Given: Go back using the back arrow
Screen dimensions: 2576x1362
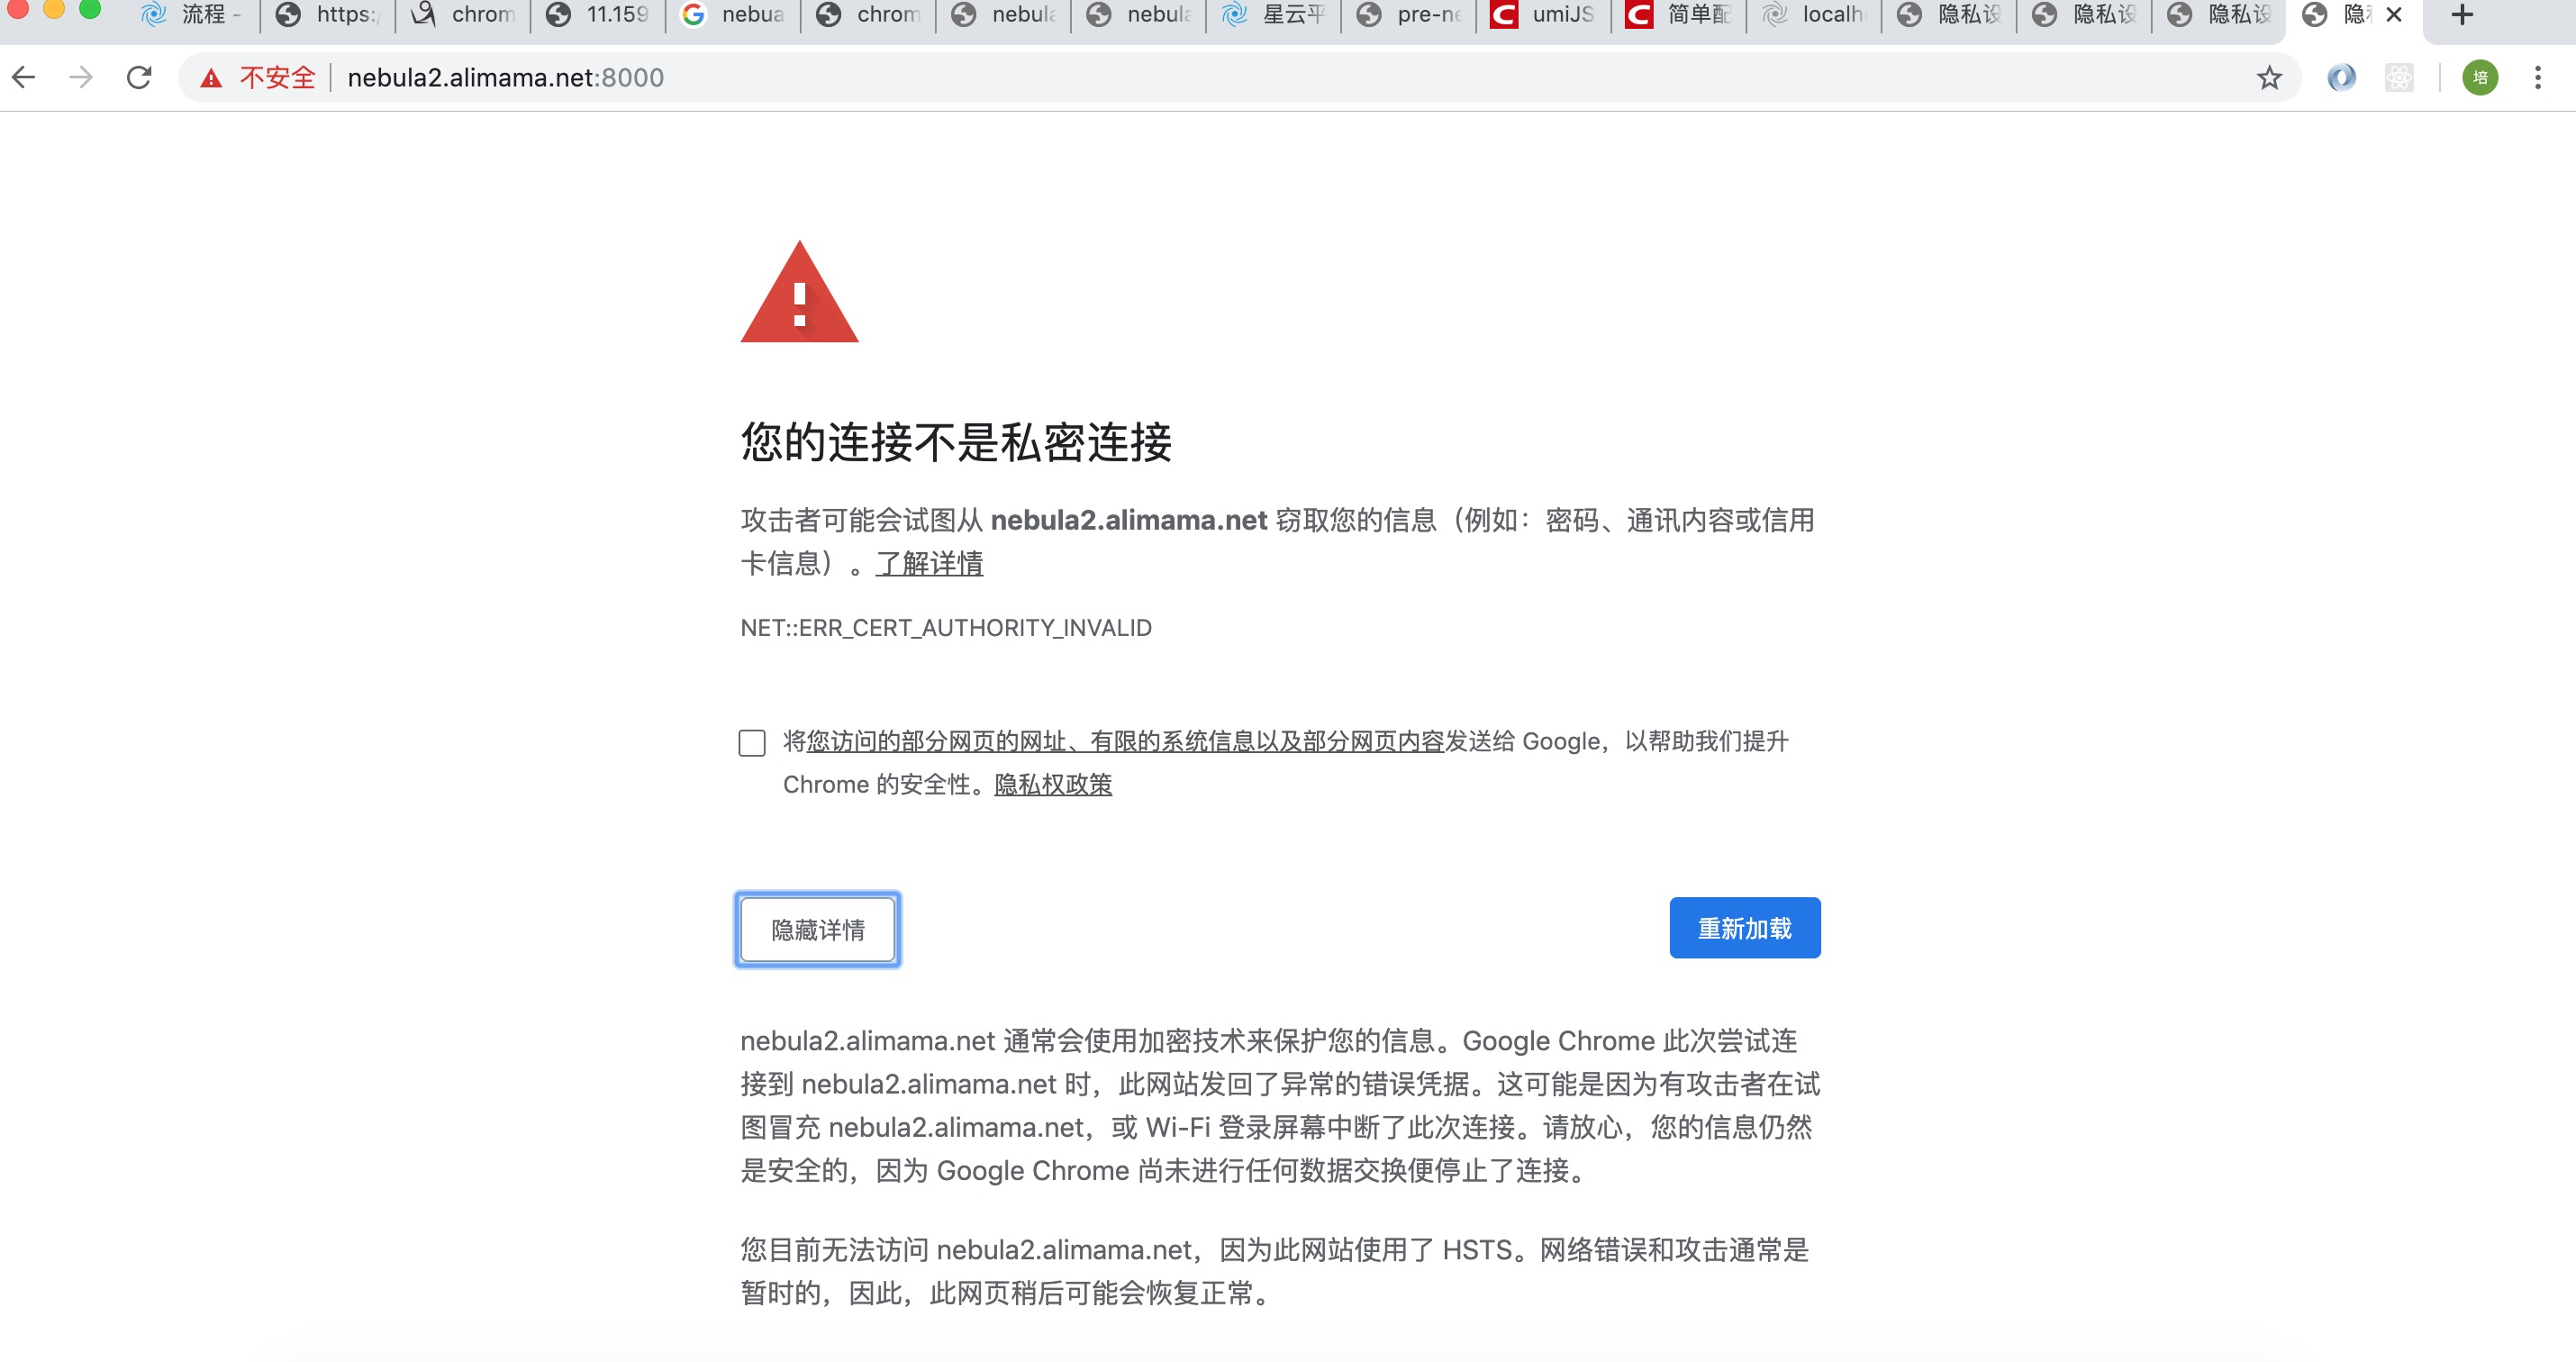Looking at the screenshot, I should click(x=24, y=77).
